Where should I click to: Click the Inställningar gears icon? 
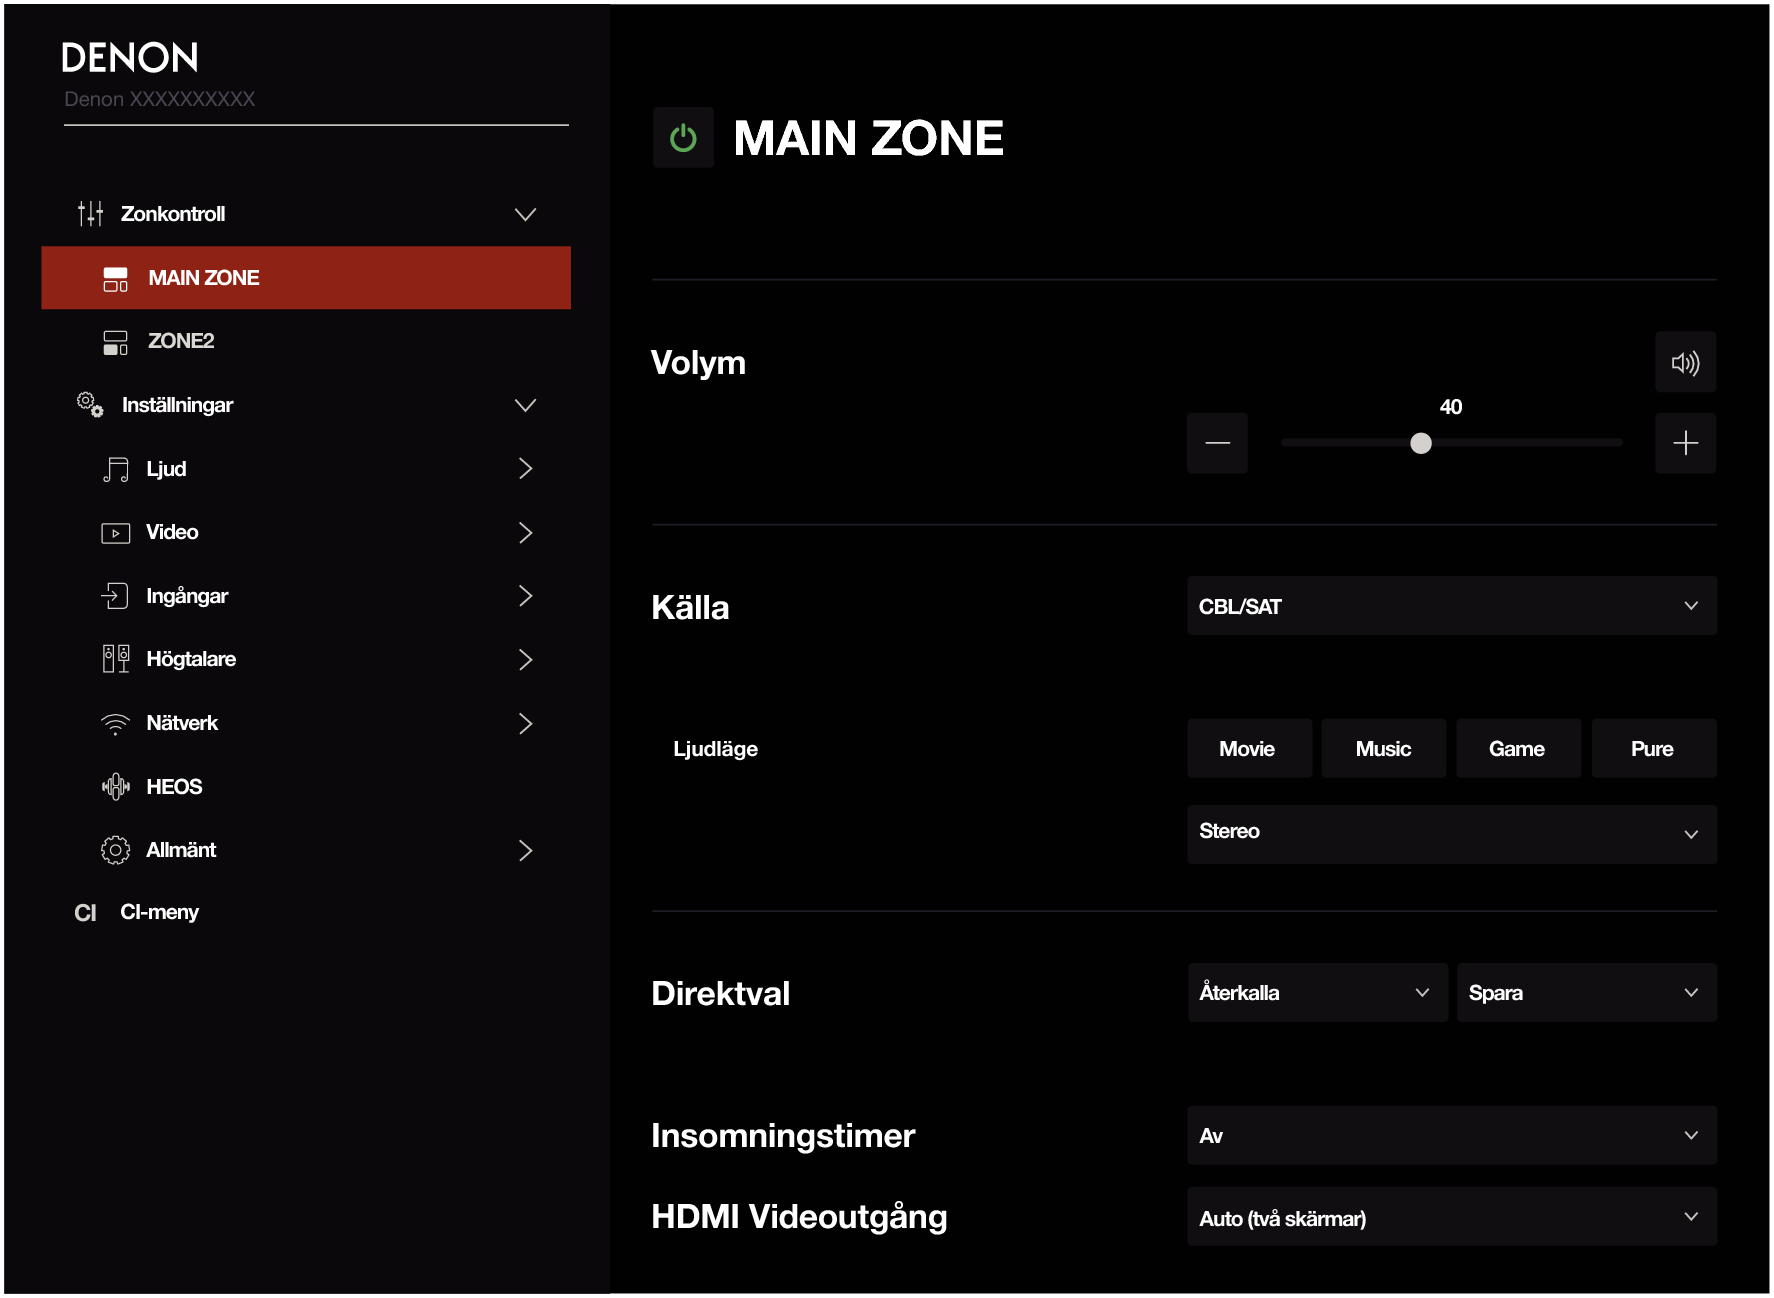(x=90, y=404)
